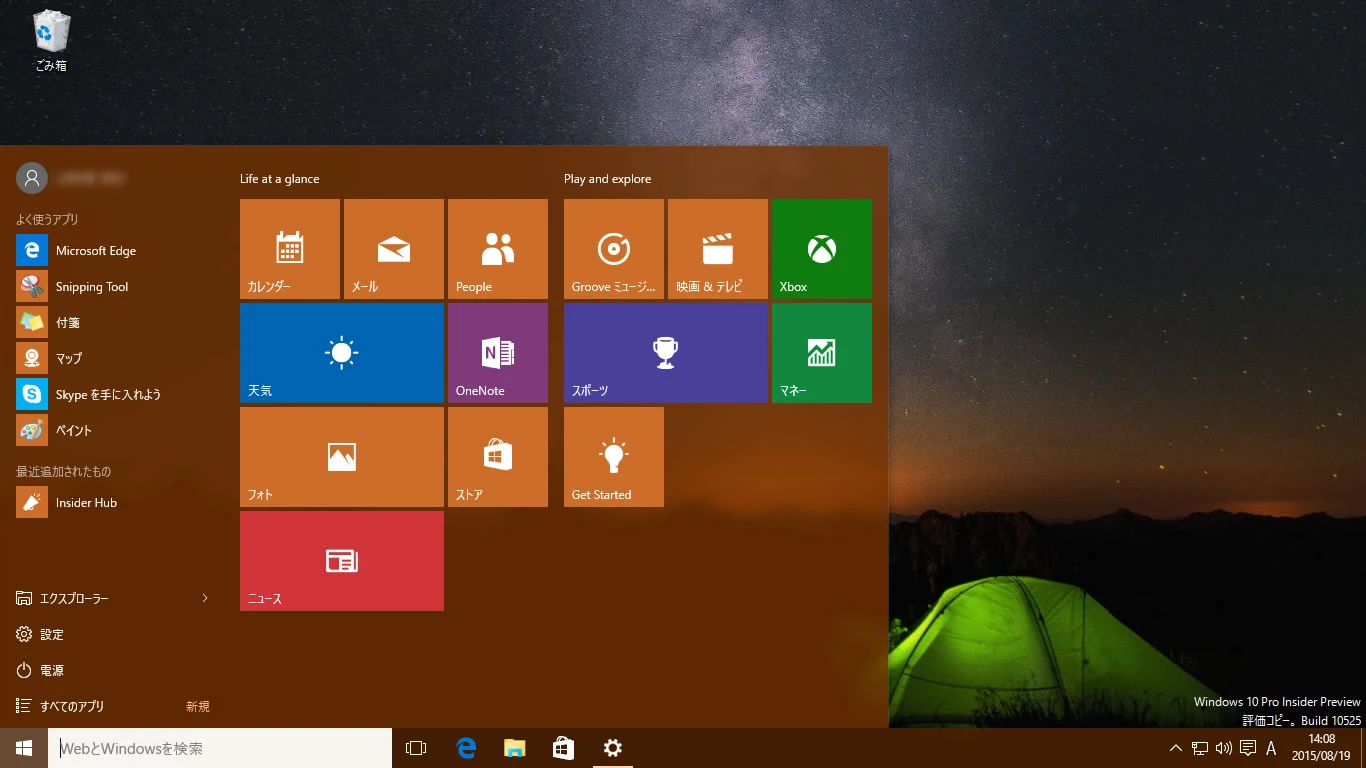1366x768 pixels.
Task: Click the IME 'A' input mode indicator
Action: [1271, 748]
